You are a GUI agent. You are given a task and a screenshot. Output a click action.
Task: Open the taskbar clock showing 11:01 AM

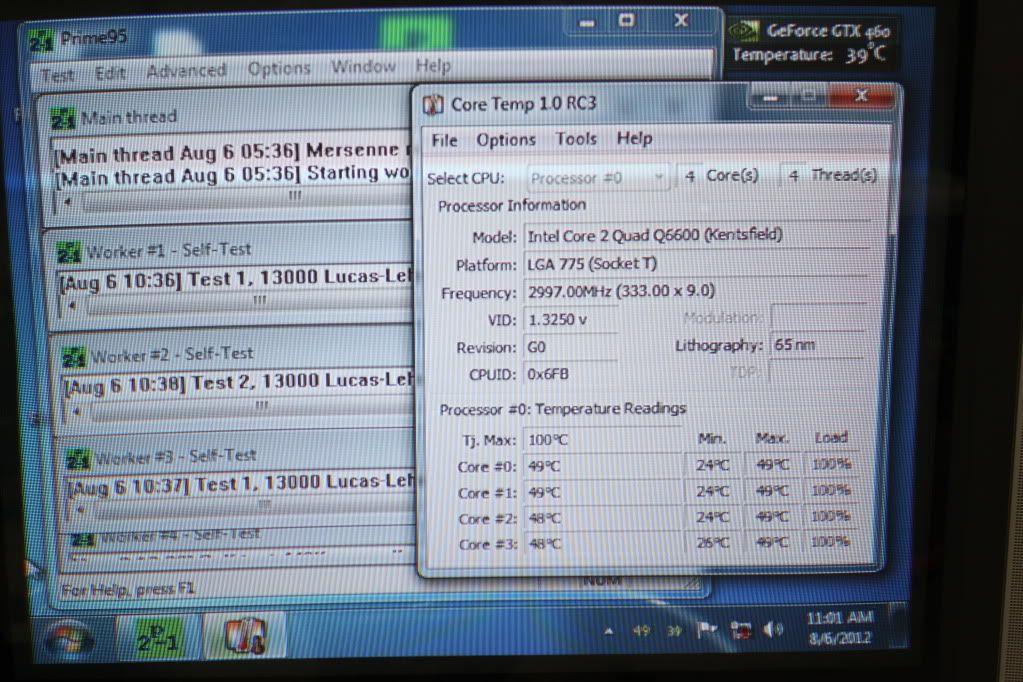click(x=840, y=628)
